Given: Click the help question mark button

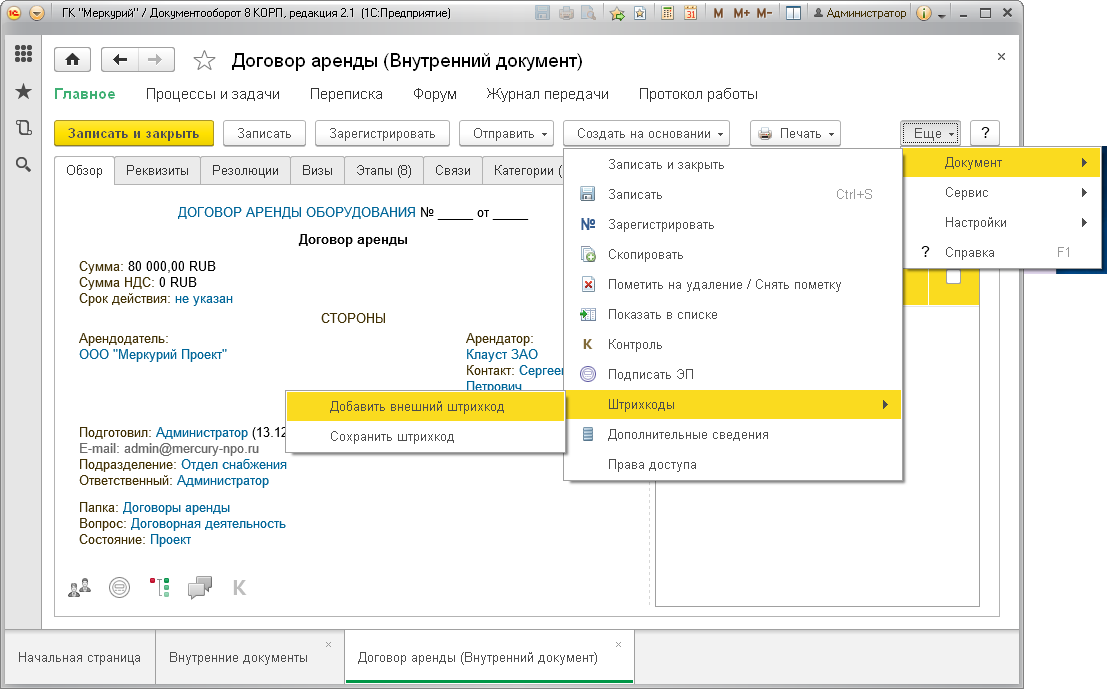Looking at the screenshot, I should [985, 133].
